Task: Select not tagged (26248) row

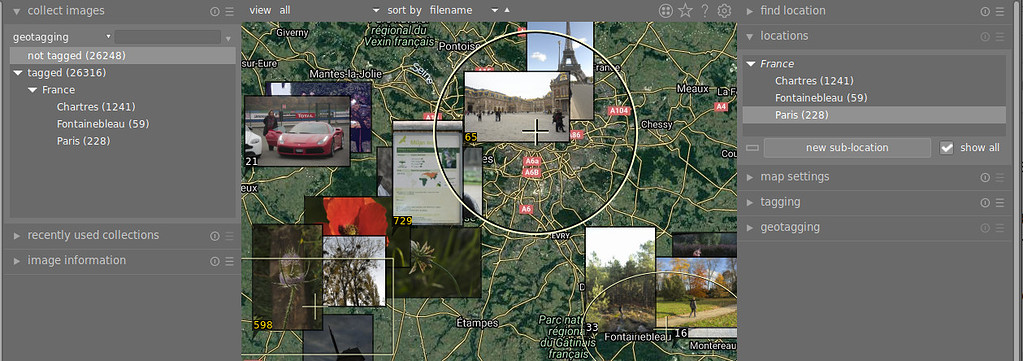Action: pos(123,56)
